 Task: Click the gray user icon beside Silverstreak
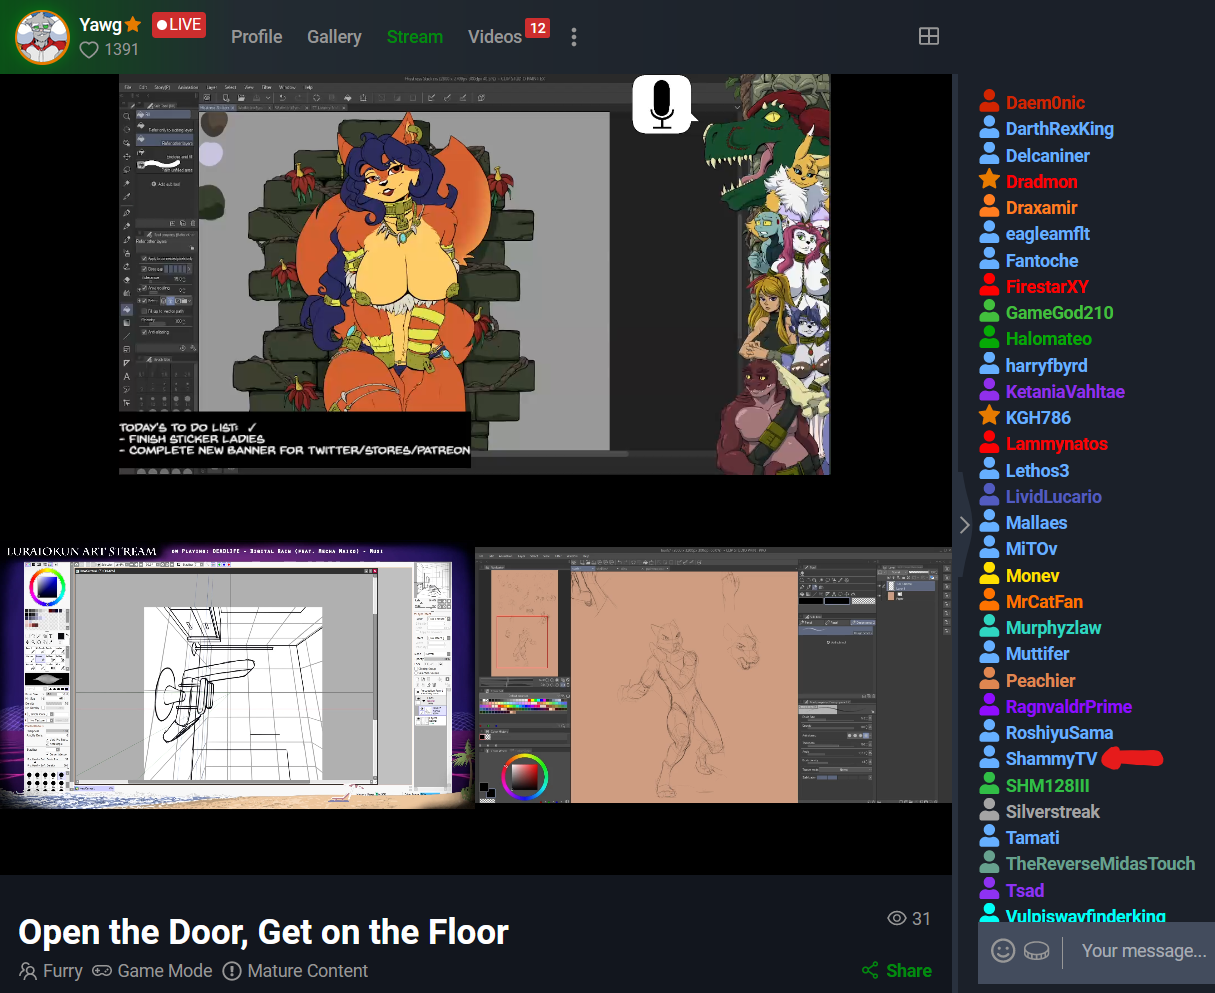tap(989, 811)
